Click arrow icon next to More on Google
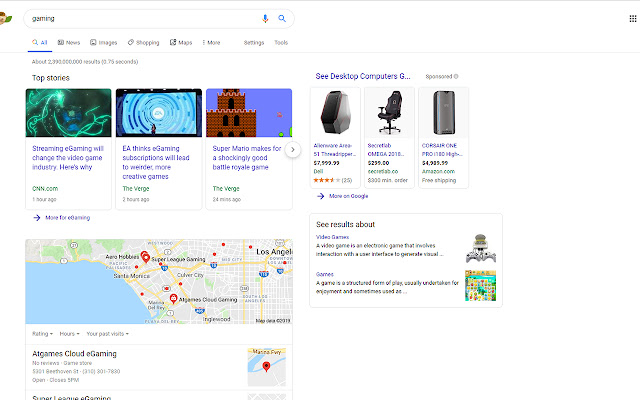Viewport: 640px width, 400px height. [x=321, y=196]
